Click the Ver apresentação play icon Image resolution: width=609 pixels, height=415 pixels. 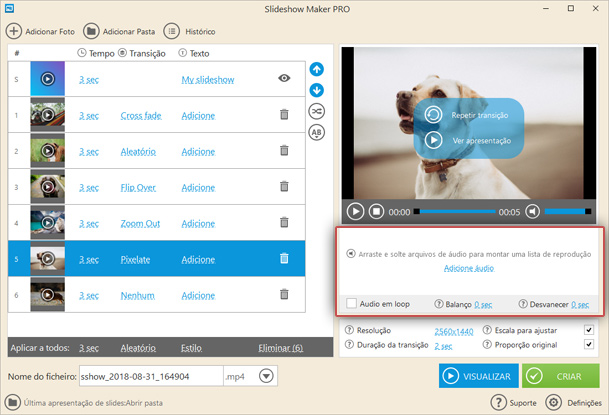point(433,140)
